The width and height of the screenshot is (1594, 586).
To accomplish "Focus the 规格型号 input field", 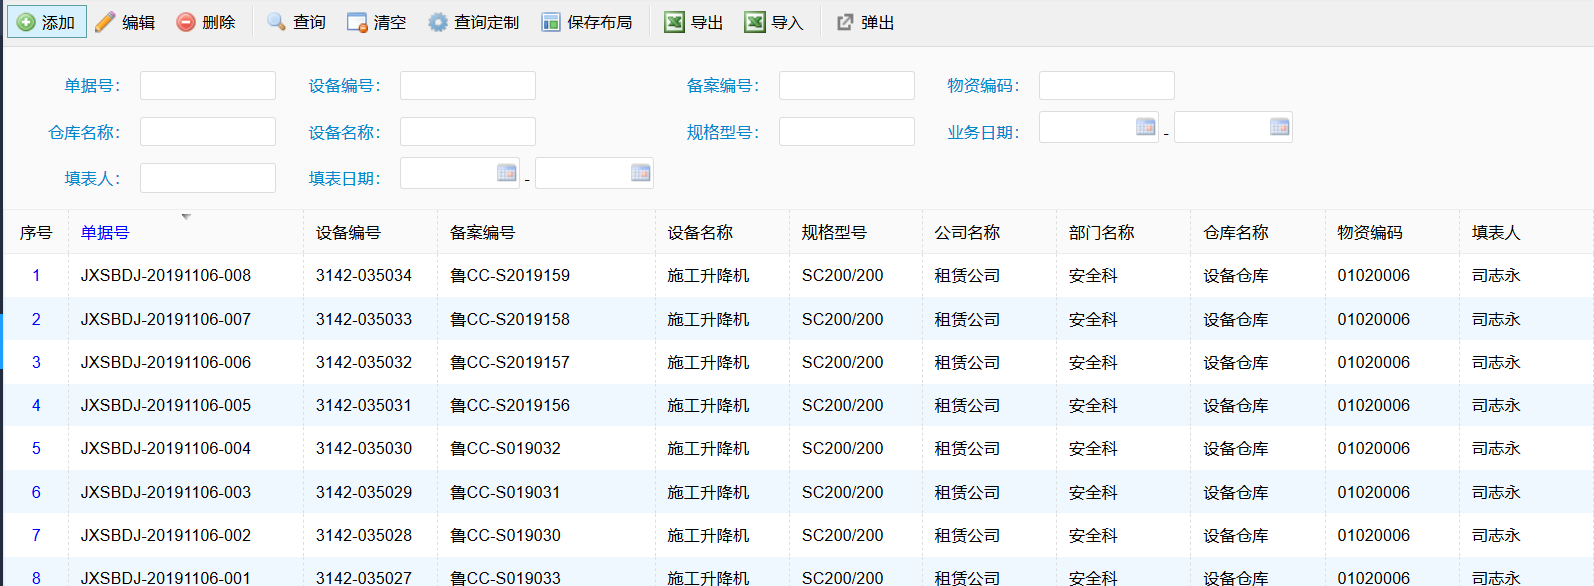I will pyautogui.click(x=847, y=131).
